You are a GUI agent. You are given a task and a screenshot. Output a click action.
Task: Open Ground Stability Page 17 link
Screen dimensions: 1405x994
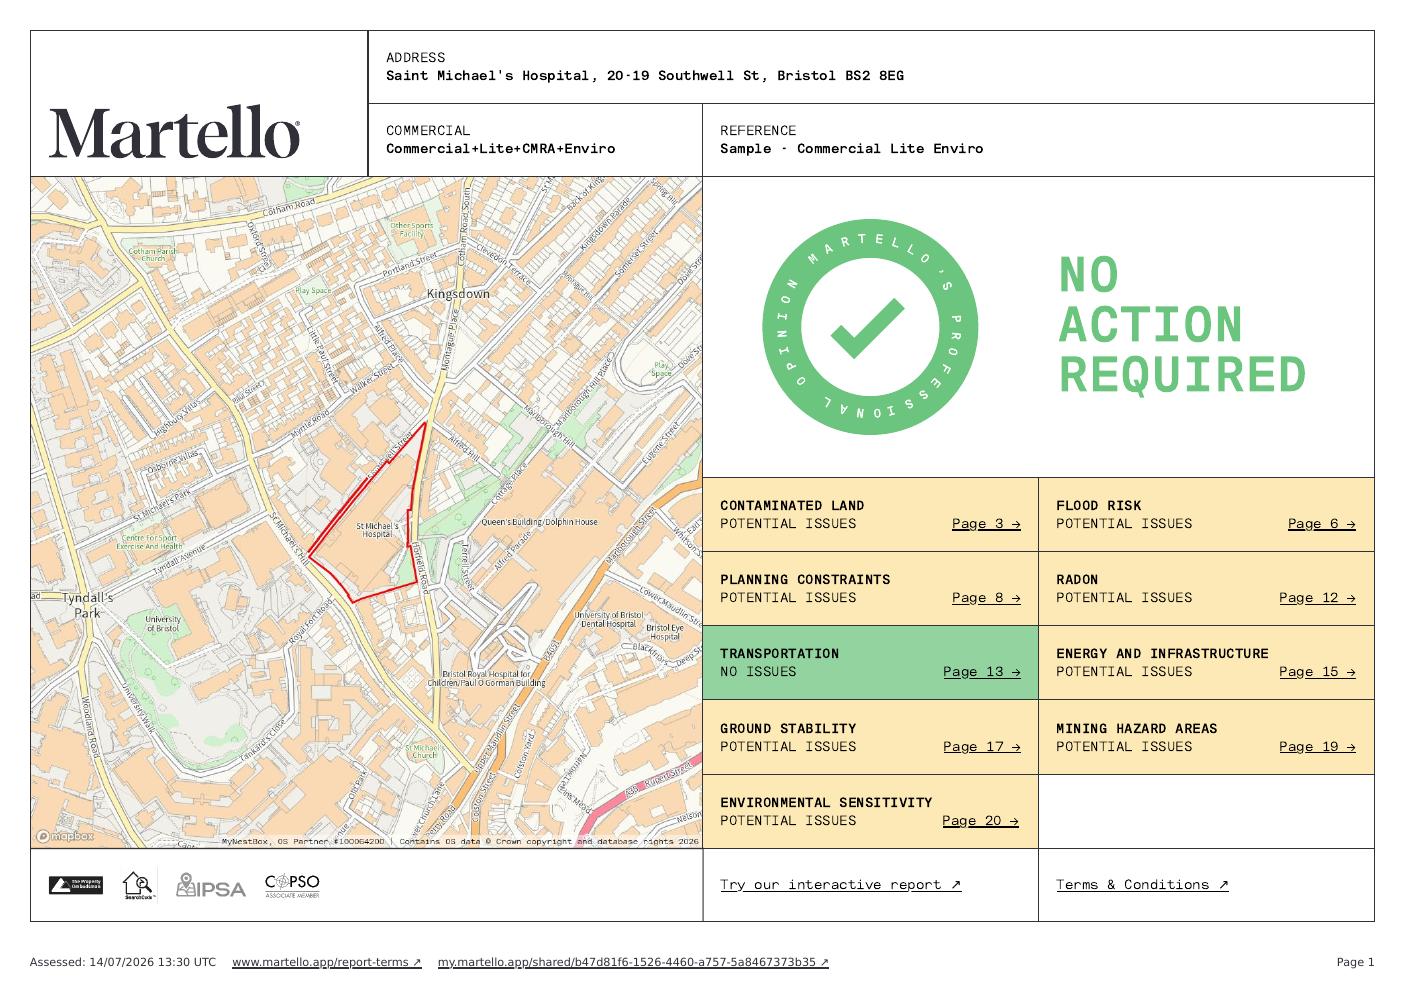(981, 746)
